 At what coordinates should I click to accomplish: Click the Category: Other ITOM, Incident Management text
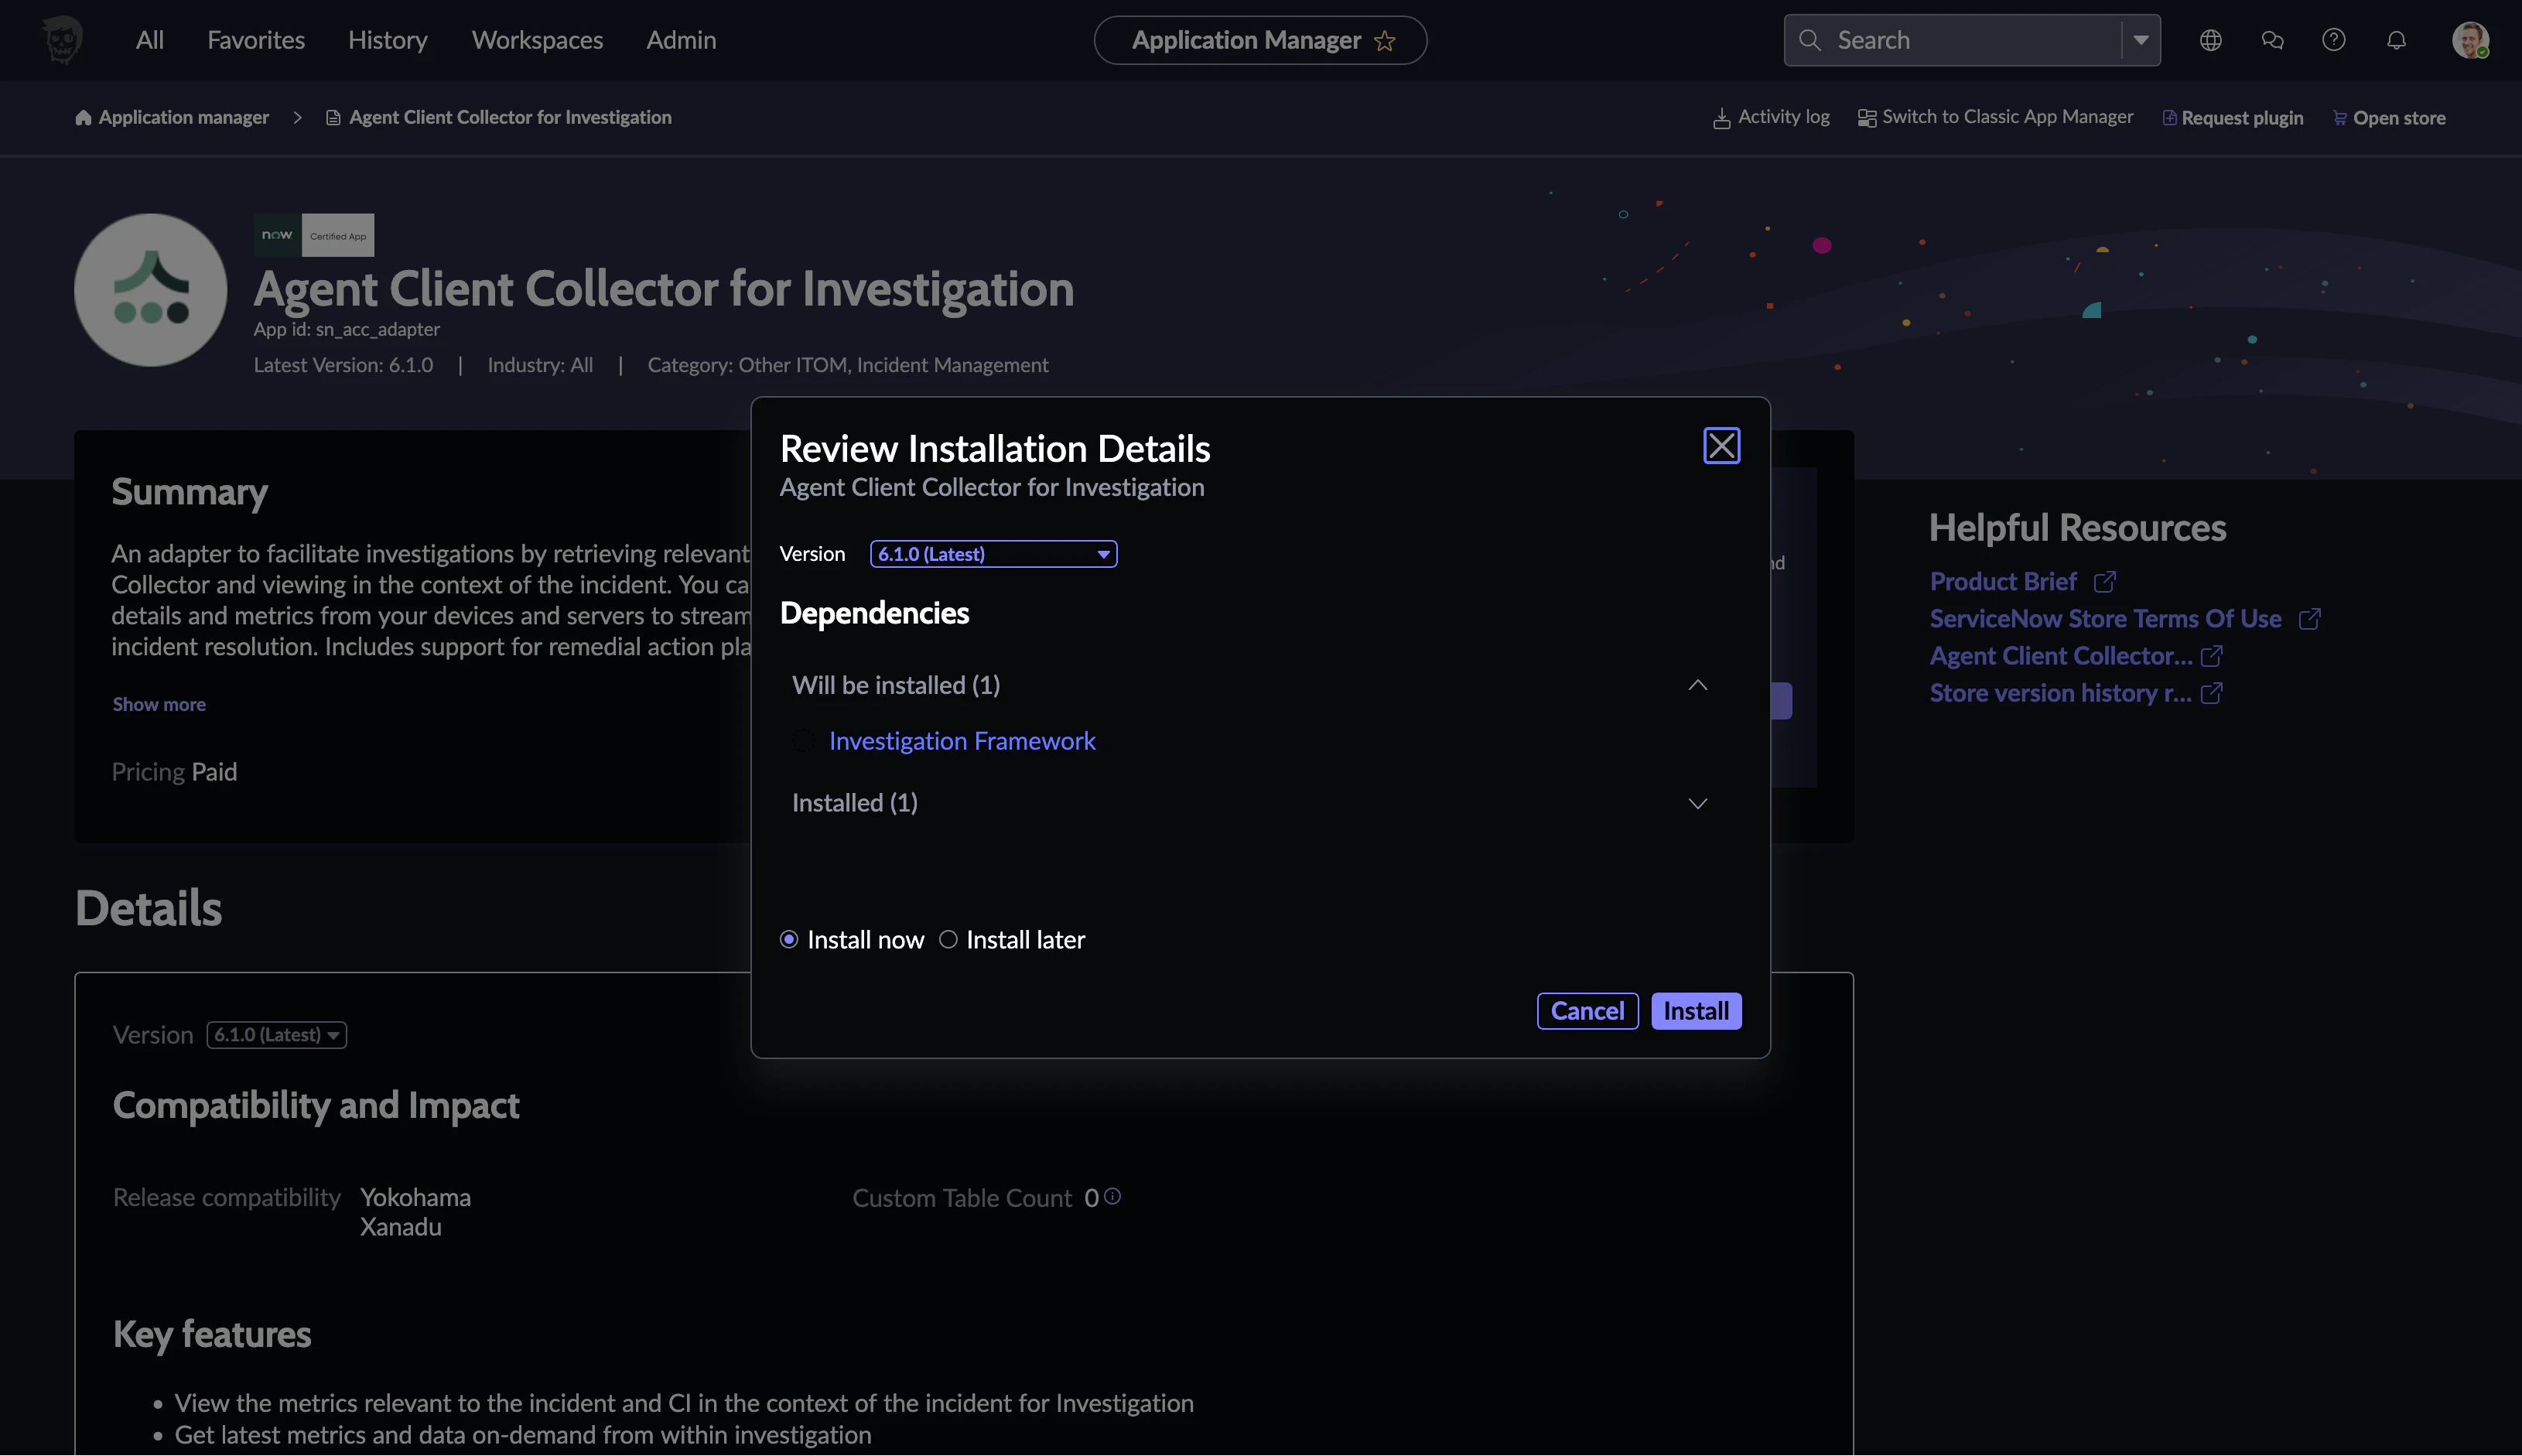tap(848, 365)
